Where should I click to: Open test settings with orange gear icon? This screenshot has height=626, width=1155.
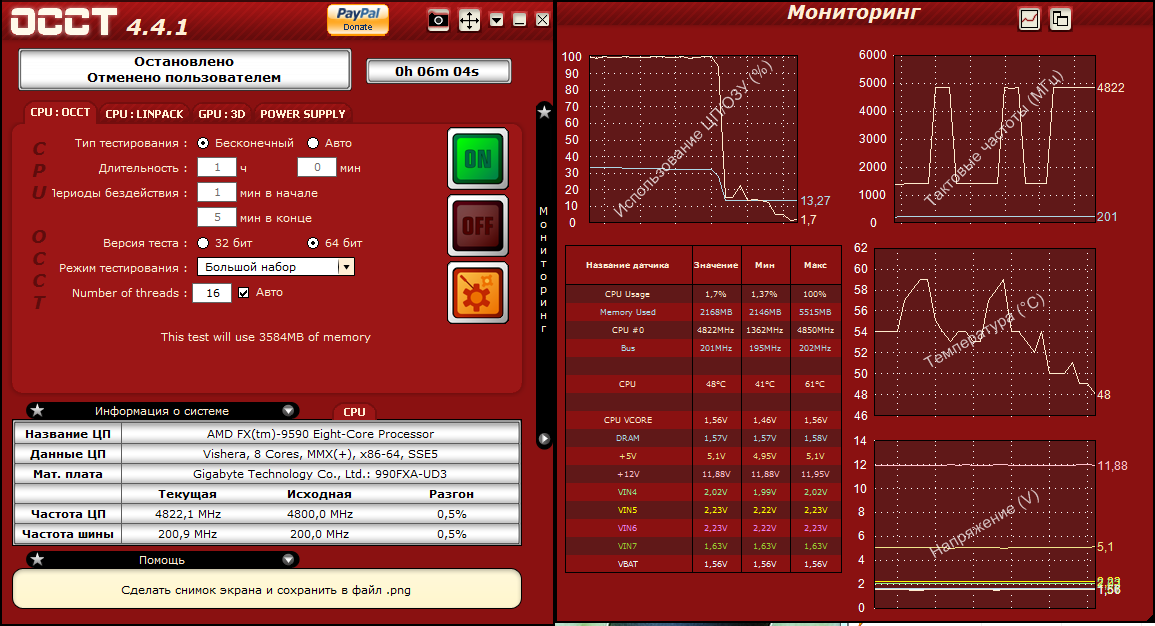(477, 292)
